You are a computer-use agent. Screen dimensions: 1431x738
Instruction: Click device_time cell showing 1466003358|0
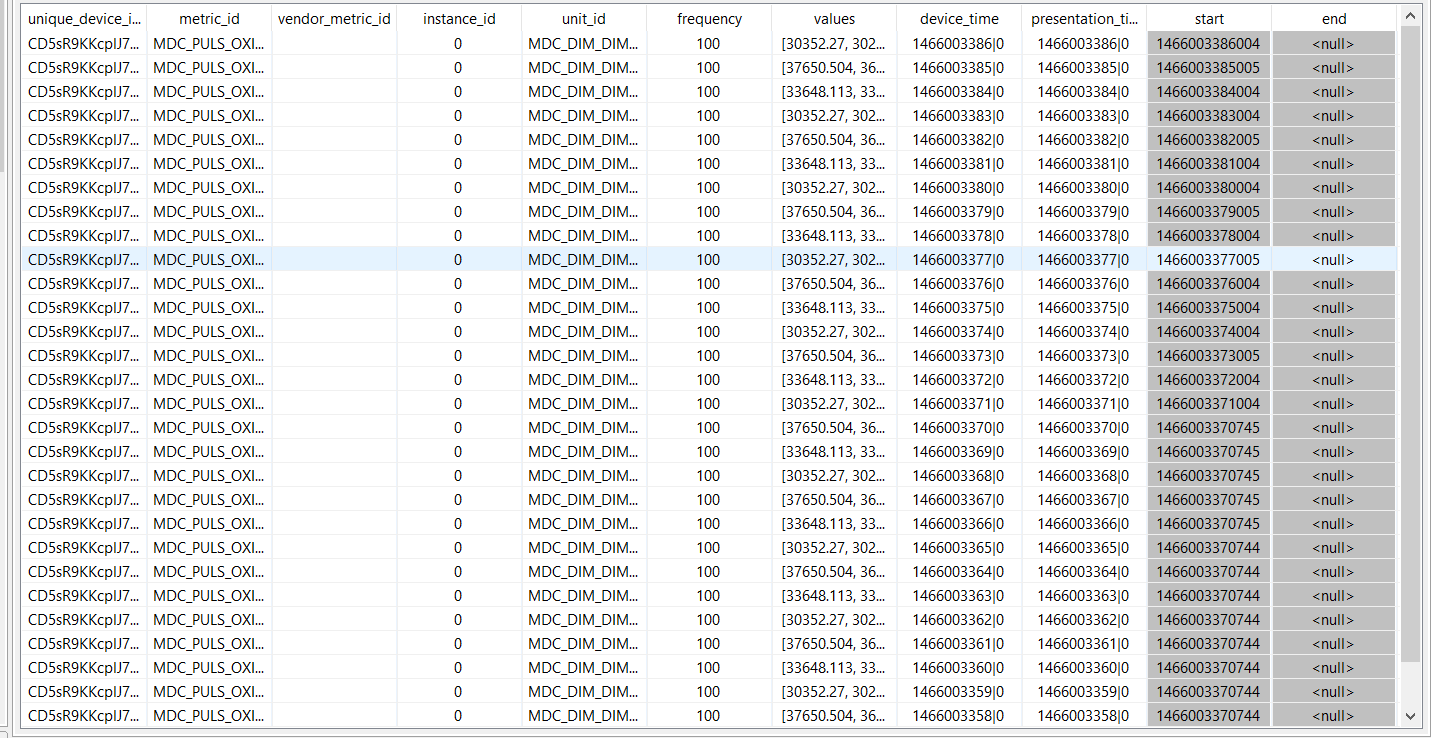[x=959, y=716]
